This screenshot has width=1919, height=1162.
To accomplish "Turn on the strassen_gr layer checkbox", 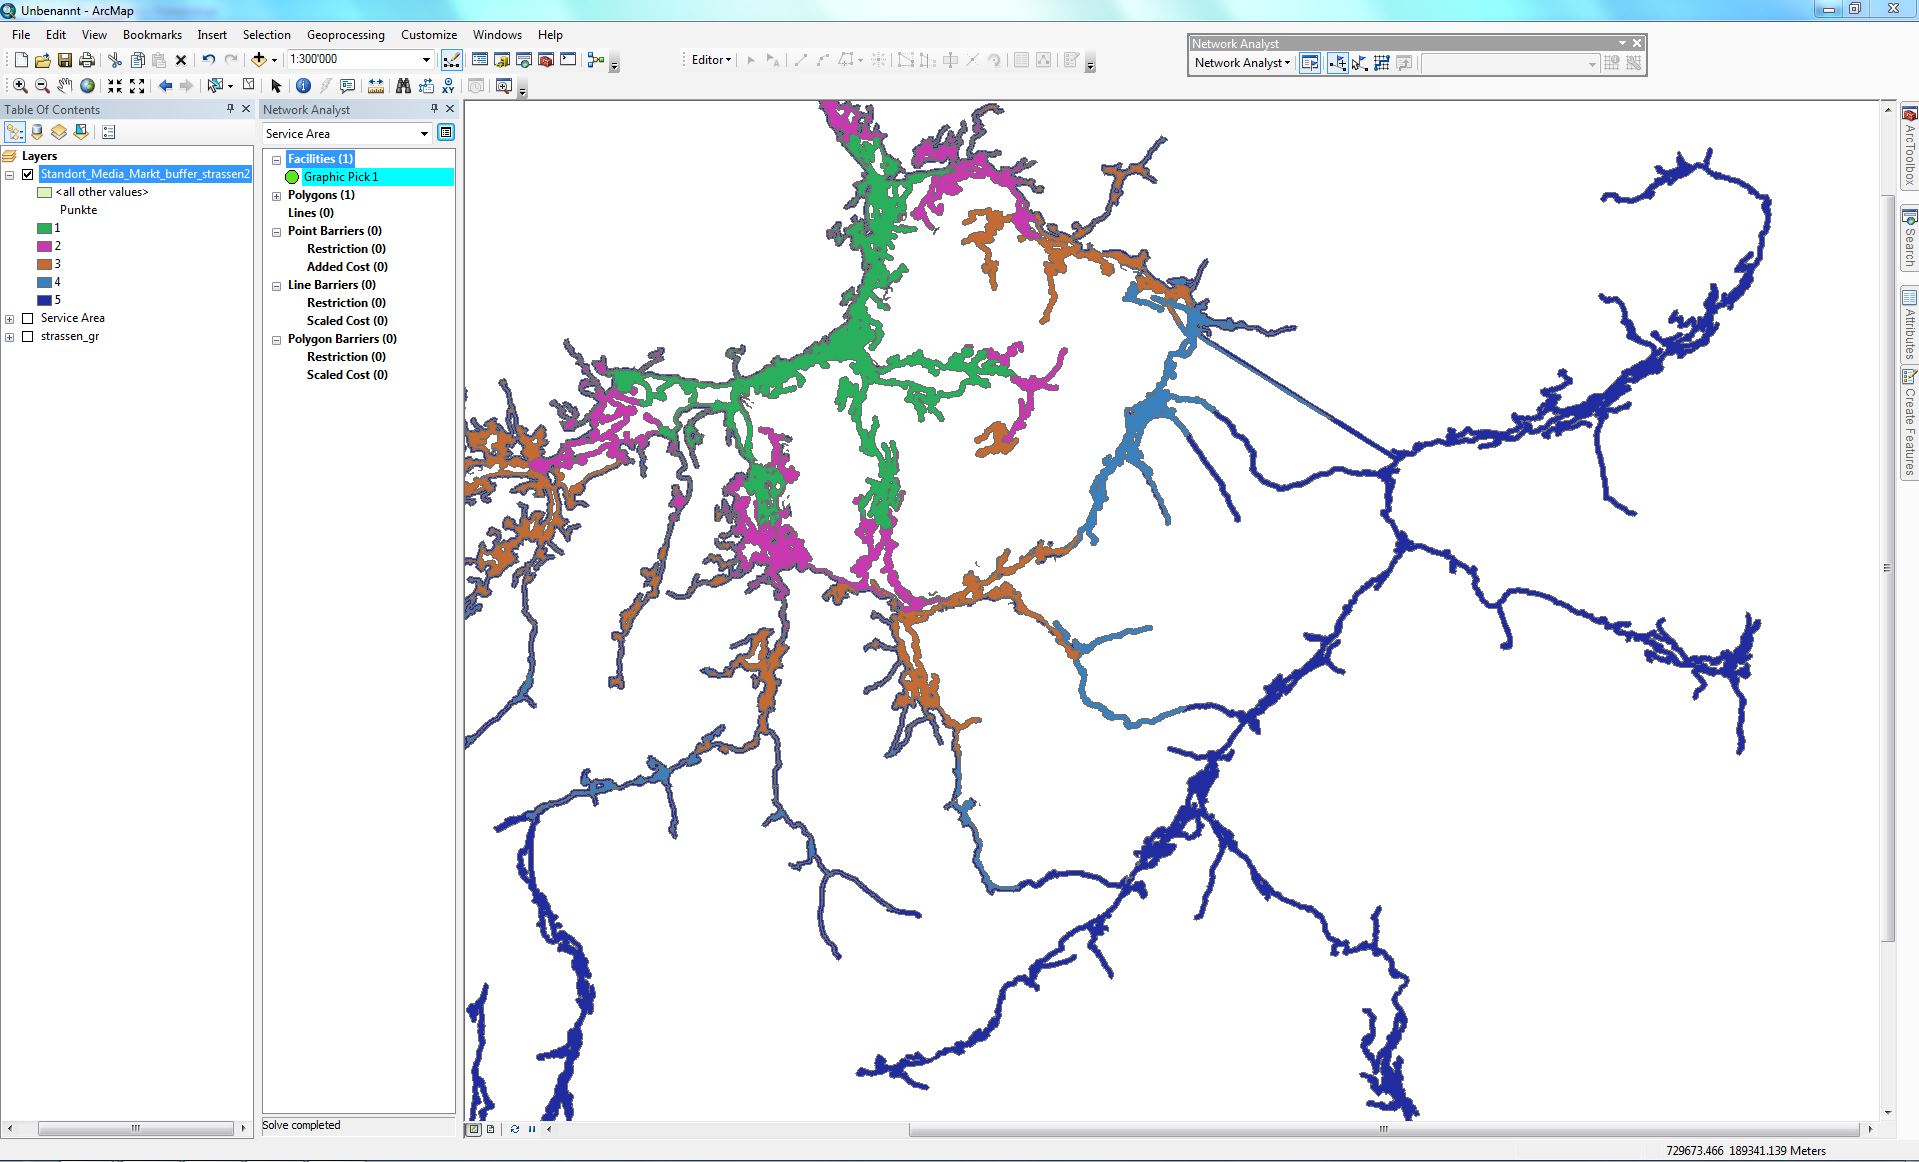I will [x=28, y=336].
